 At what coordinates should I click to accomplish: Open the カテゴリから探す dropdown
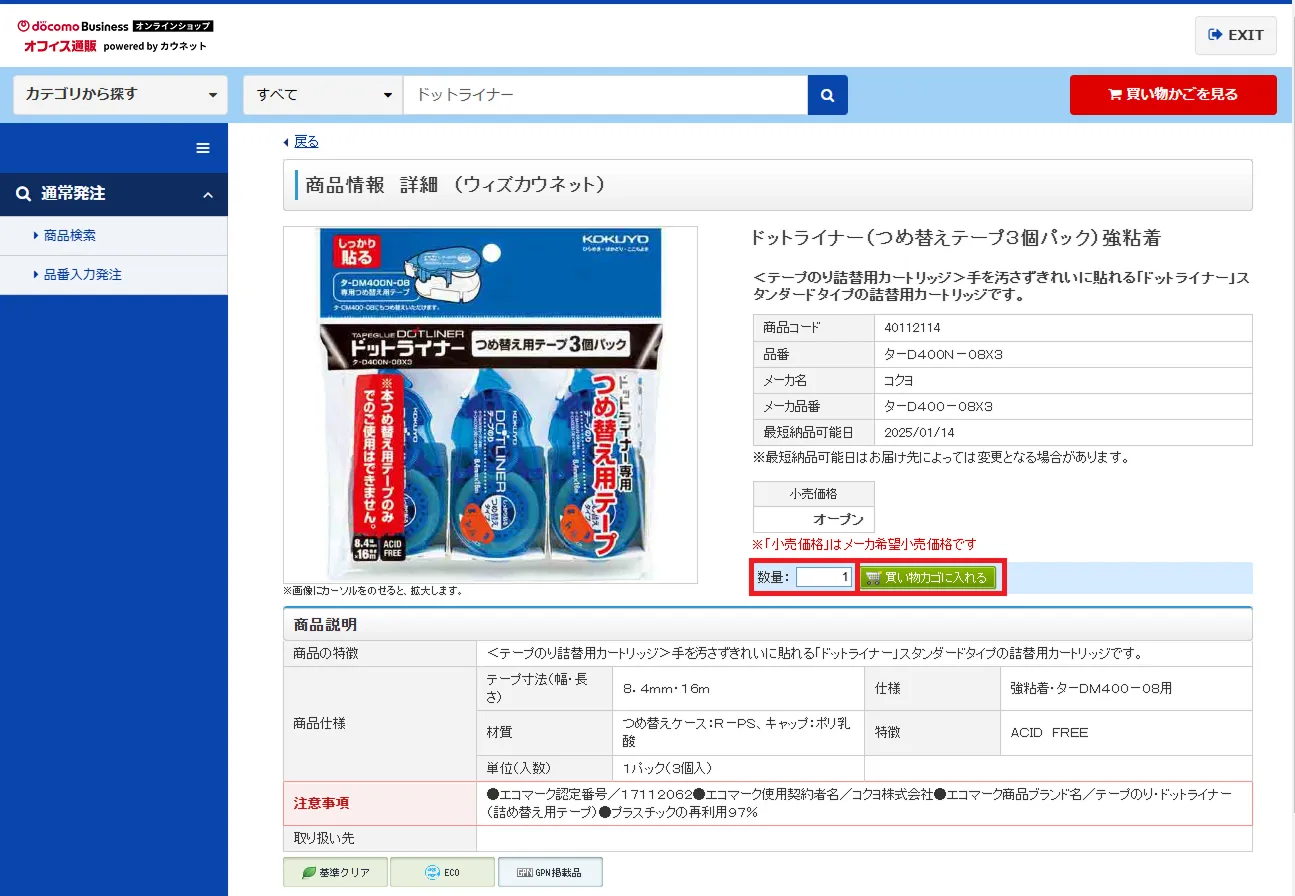tap(120, 95)
